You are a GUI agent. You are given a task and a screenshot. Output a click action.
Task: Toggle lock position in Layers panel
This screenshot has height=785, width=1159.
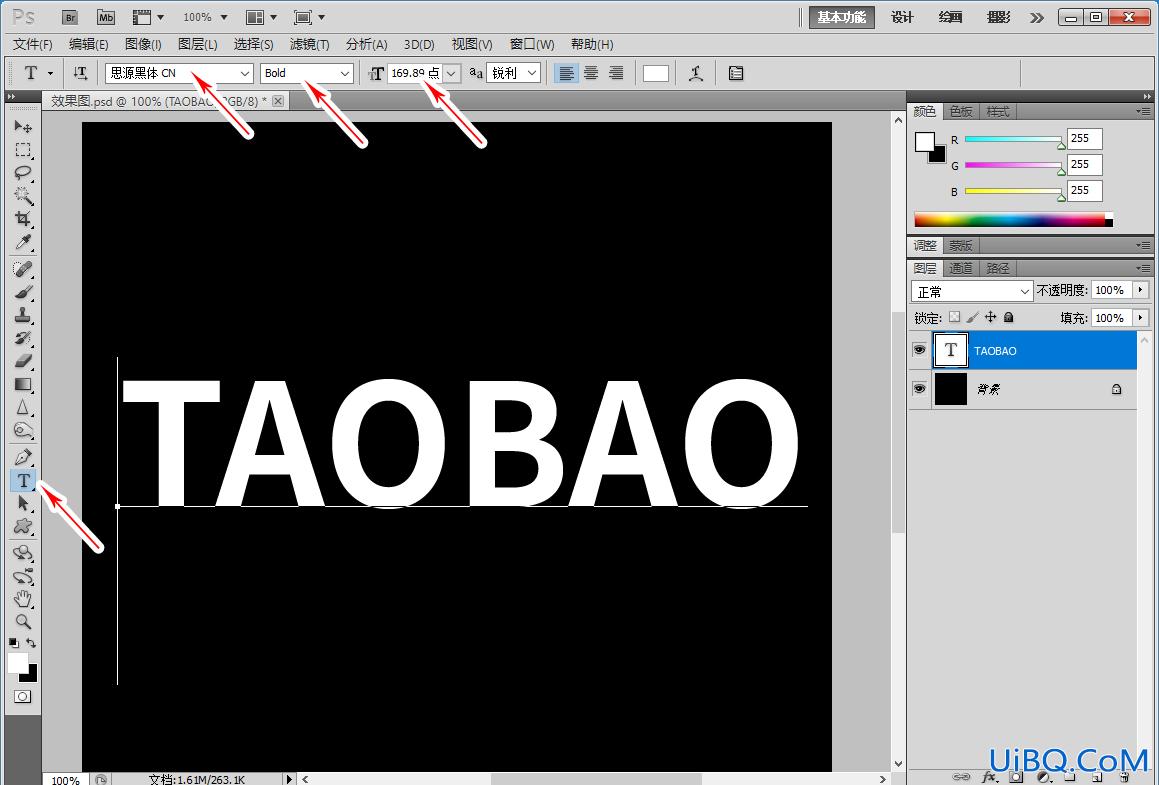click(990, 317)
